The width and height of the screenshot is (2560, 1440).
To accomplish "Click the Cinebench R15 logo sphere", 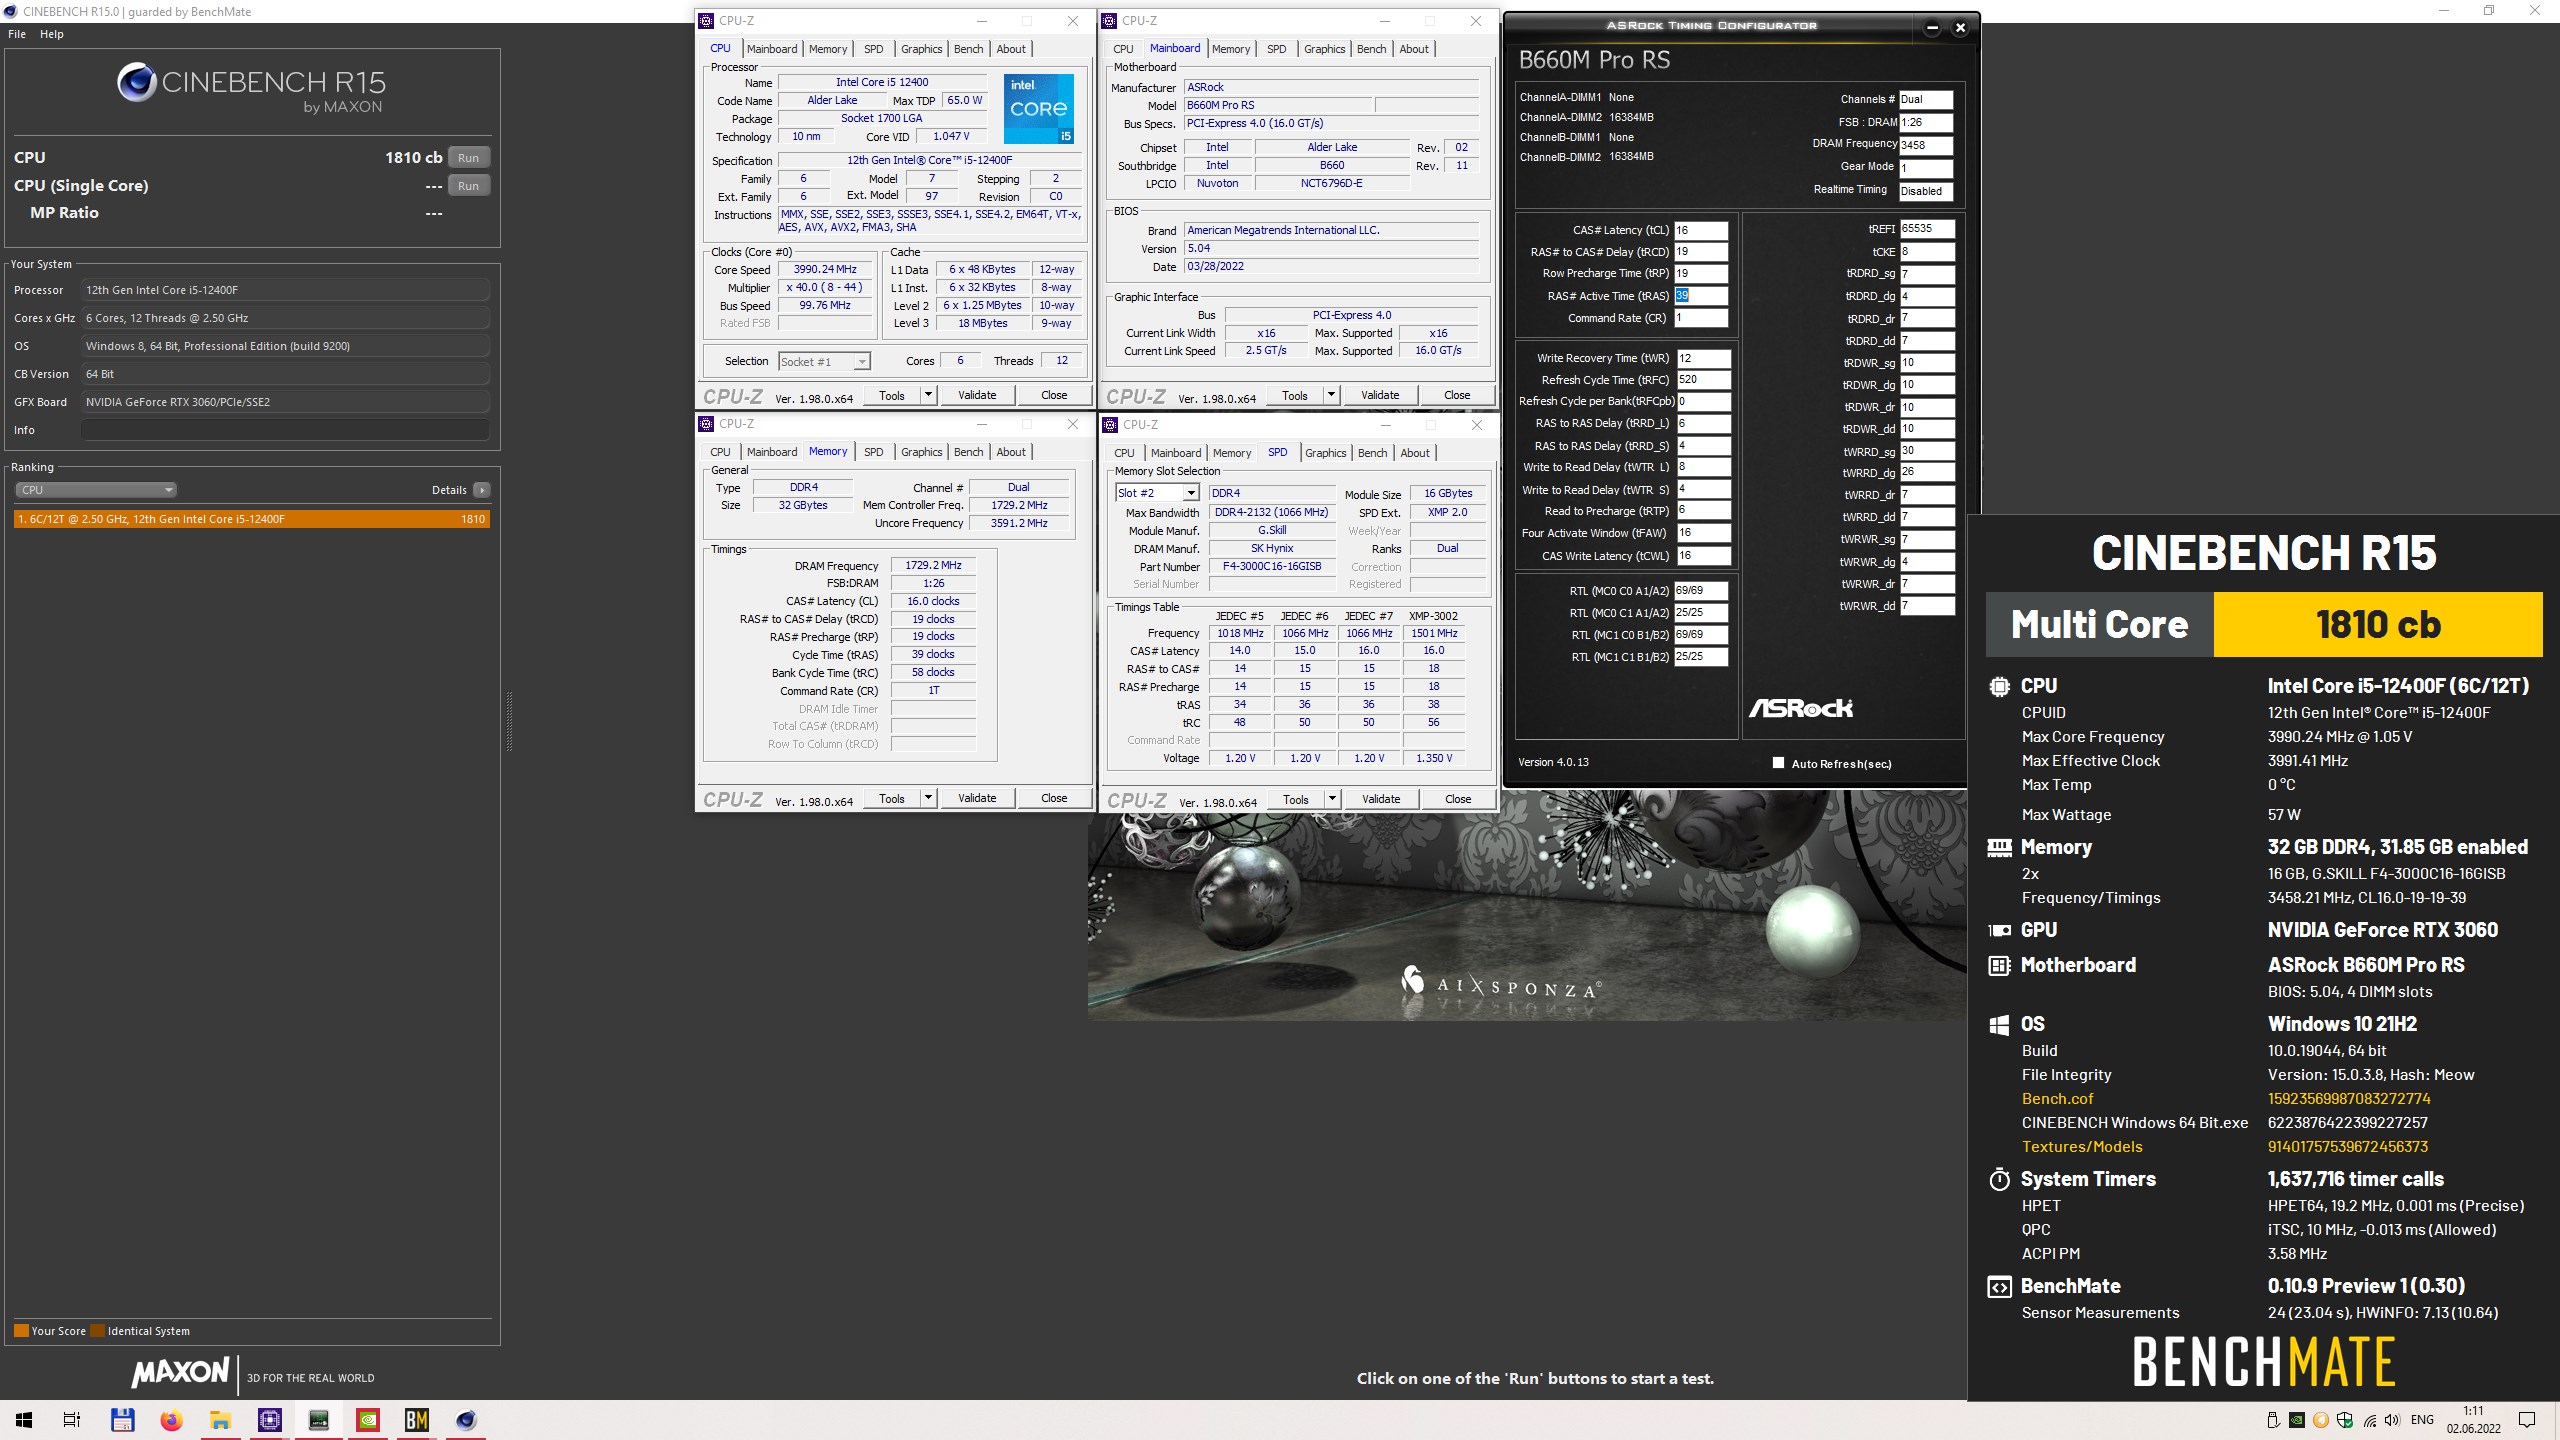I will click(x=136, y=82).
